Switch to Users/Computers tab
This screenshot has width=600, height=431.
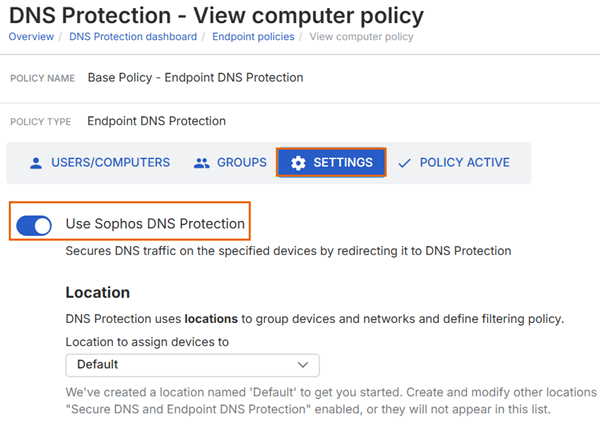pyautogui.click(x=99, y=163)
